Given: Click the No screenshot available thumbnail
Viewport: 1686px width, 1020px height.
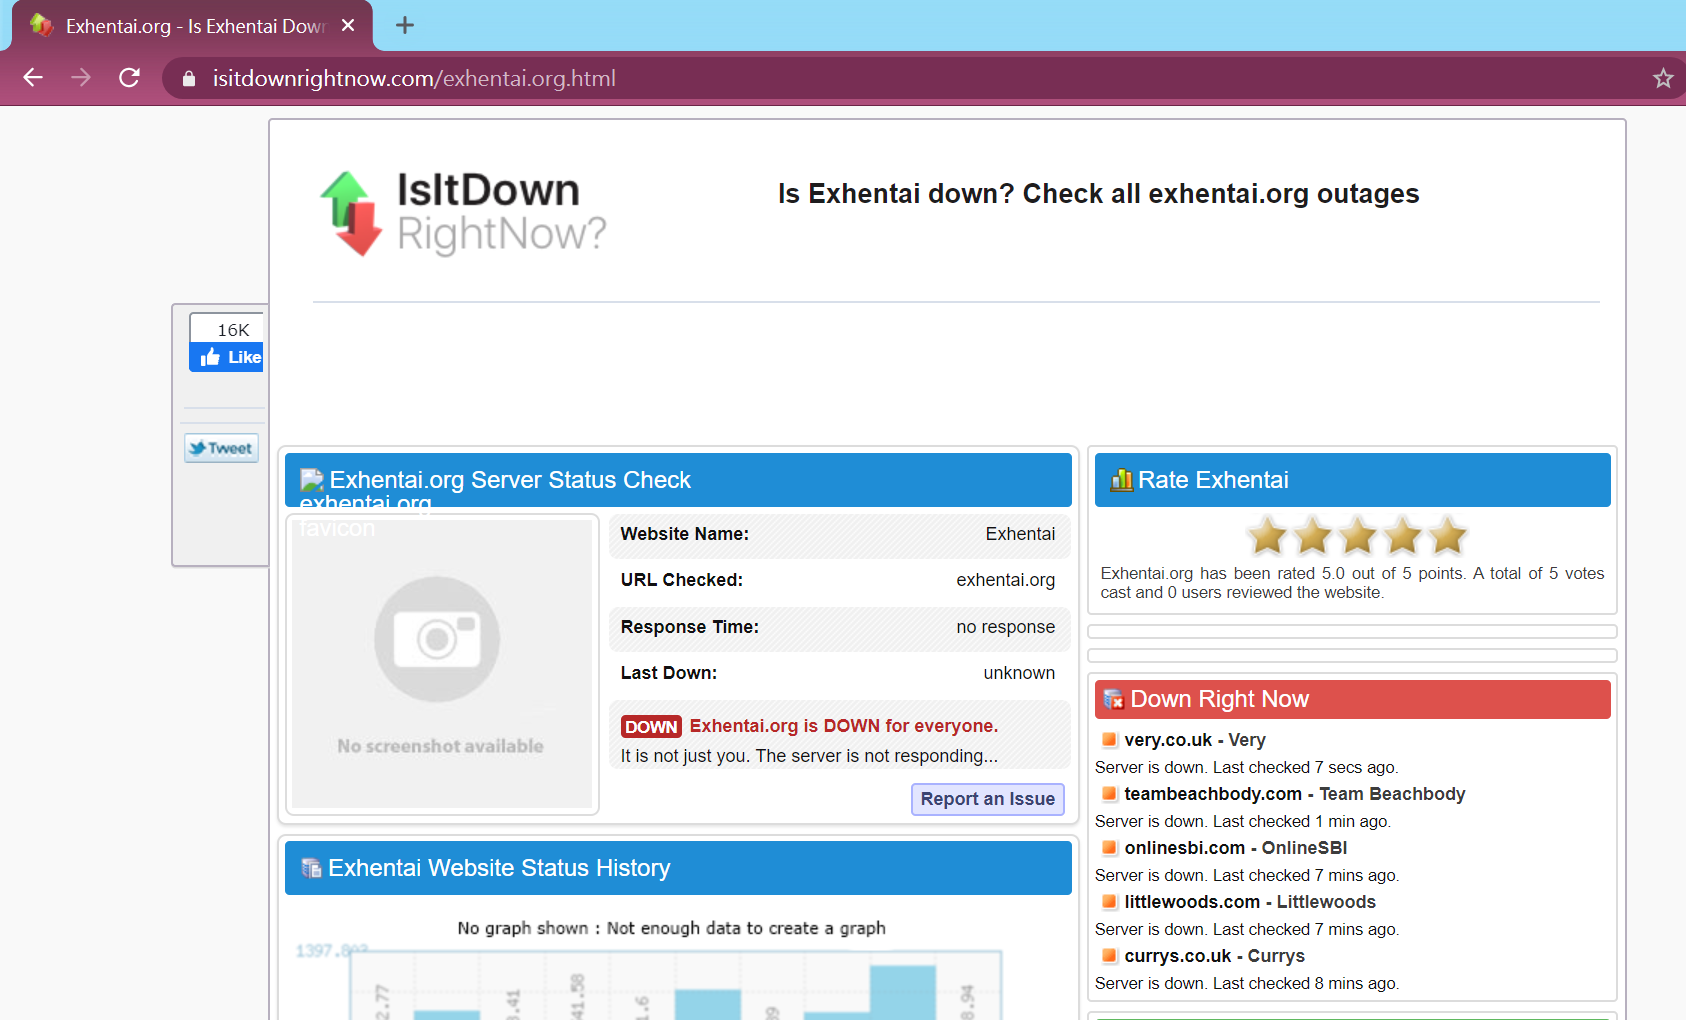Looking at the screenshot, I should point(441,664).
